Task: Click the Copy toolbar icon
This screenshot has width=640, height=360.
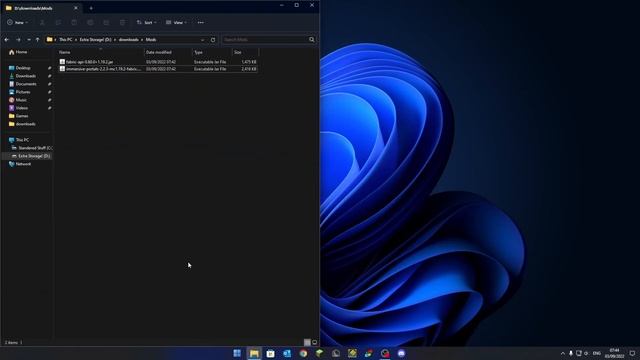Action: pos(58,22)
